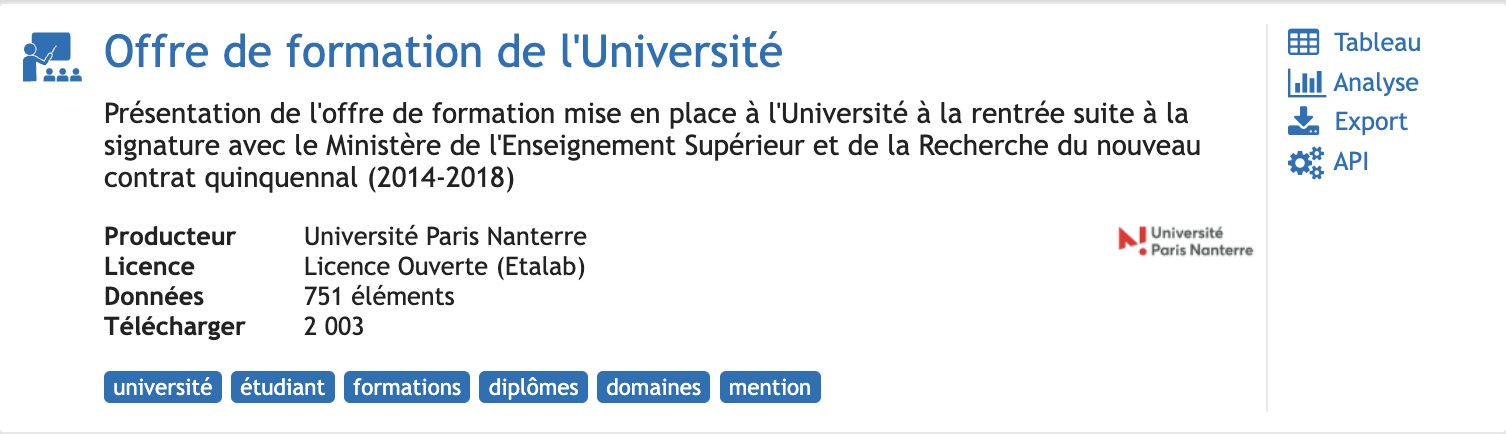This screenshot has width=1506, height=434.
Task: Open the Tableau view link
Action: (1377, 43)
